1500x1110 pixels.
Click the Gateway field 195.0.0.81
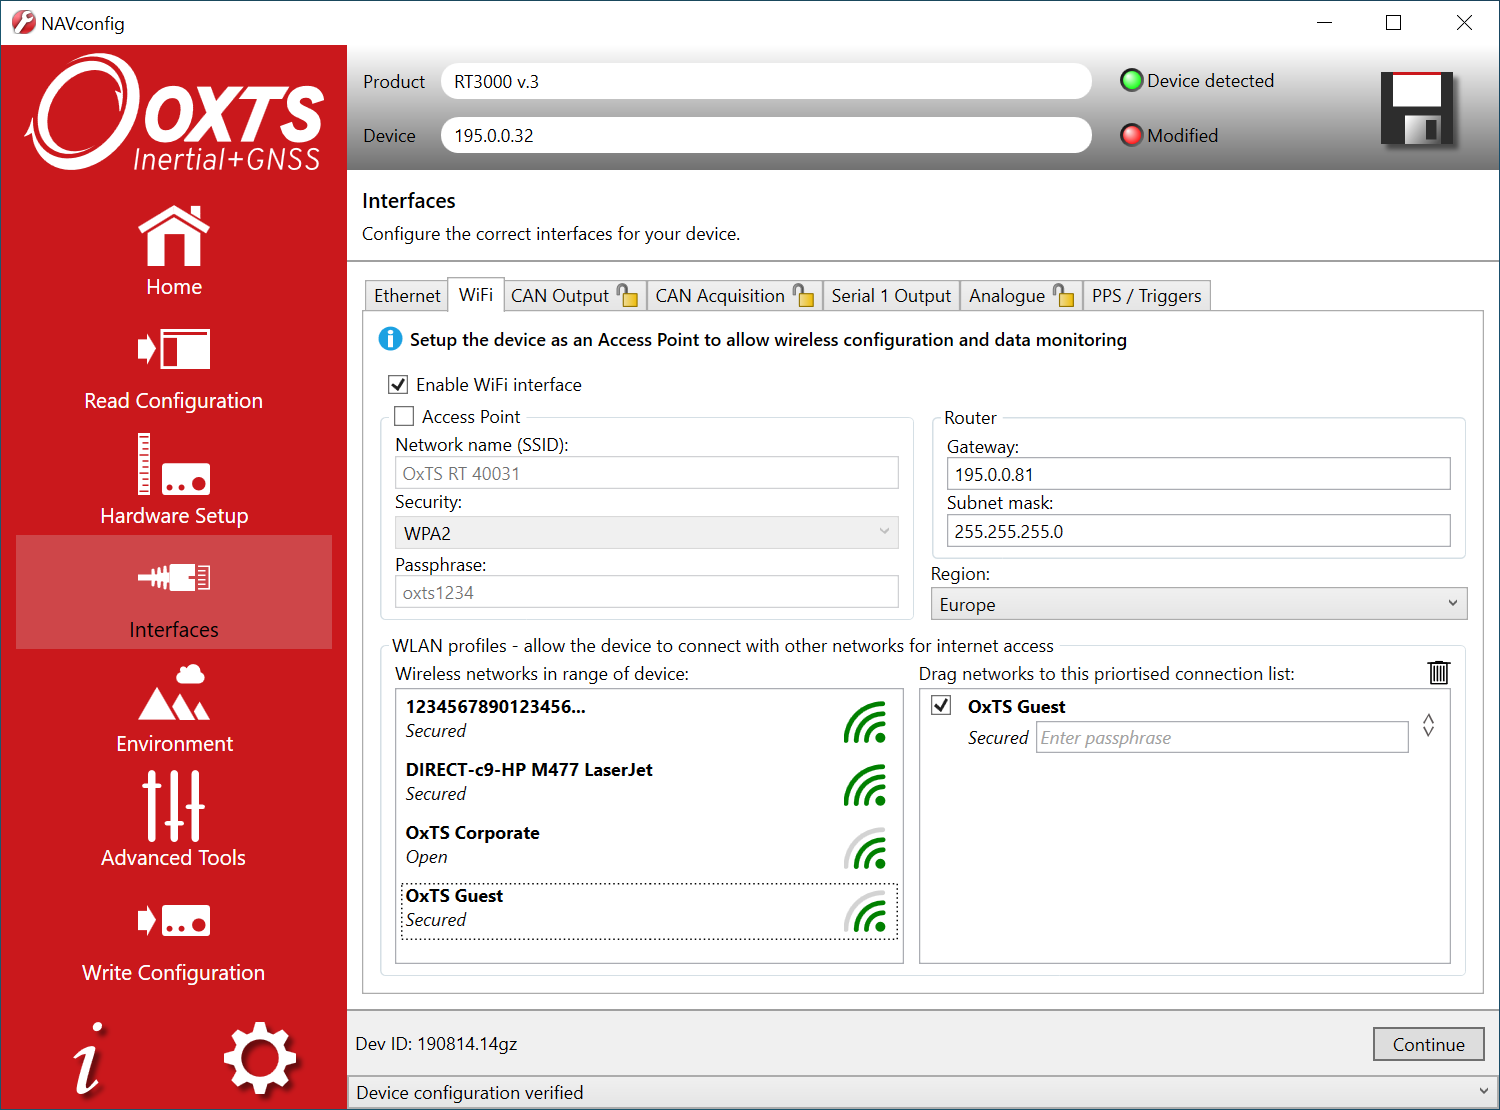1198,474
